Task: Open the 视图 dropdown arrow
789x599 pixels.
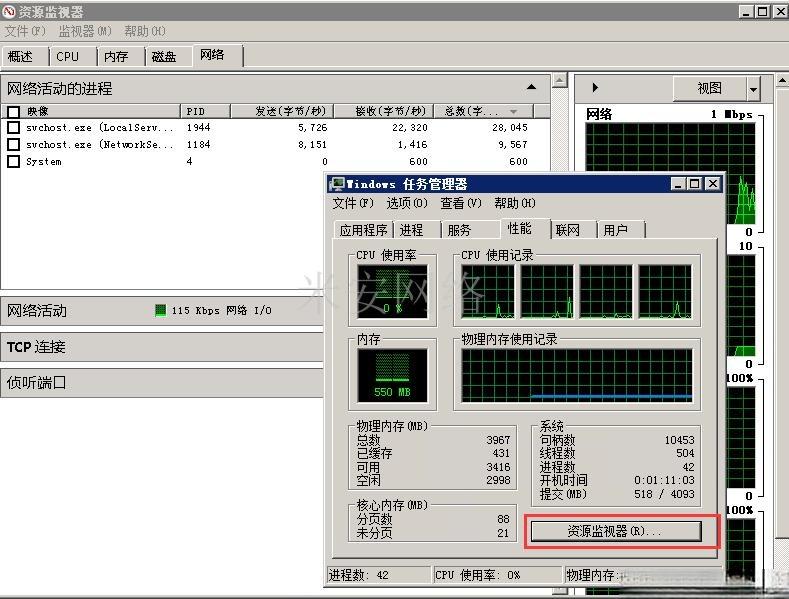Action: click(753, 90)
